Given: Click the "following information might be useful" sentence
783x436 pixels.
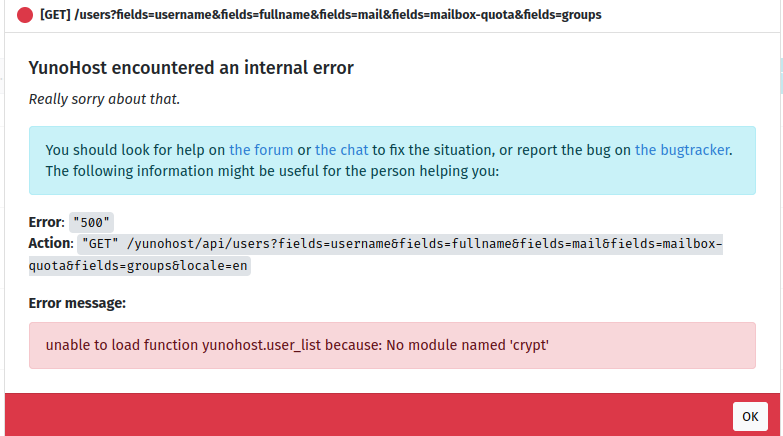Looking at the screenshot, I should coord(272,171).
